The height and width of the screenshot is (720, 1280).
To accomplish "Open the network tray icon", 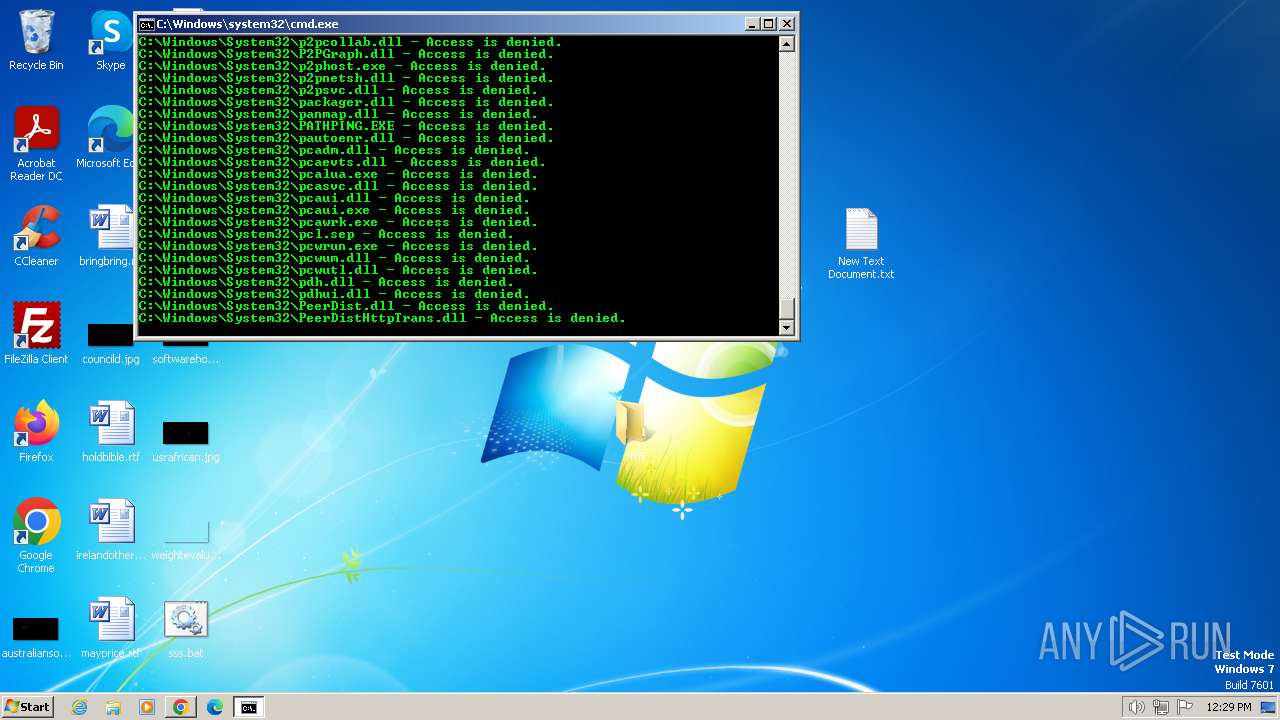I will (x=1161, y=707).
